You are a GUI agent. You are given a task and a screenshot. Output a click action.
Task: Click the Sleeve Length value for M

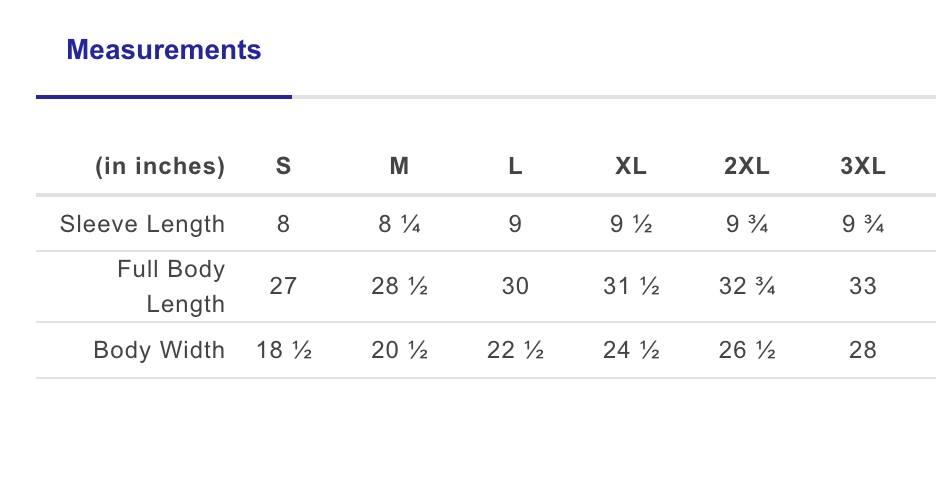click(399, 224)
